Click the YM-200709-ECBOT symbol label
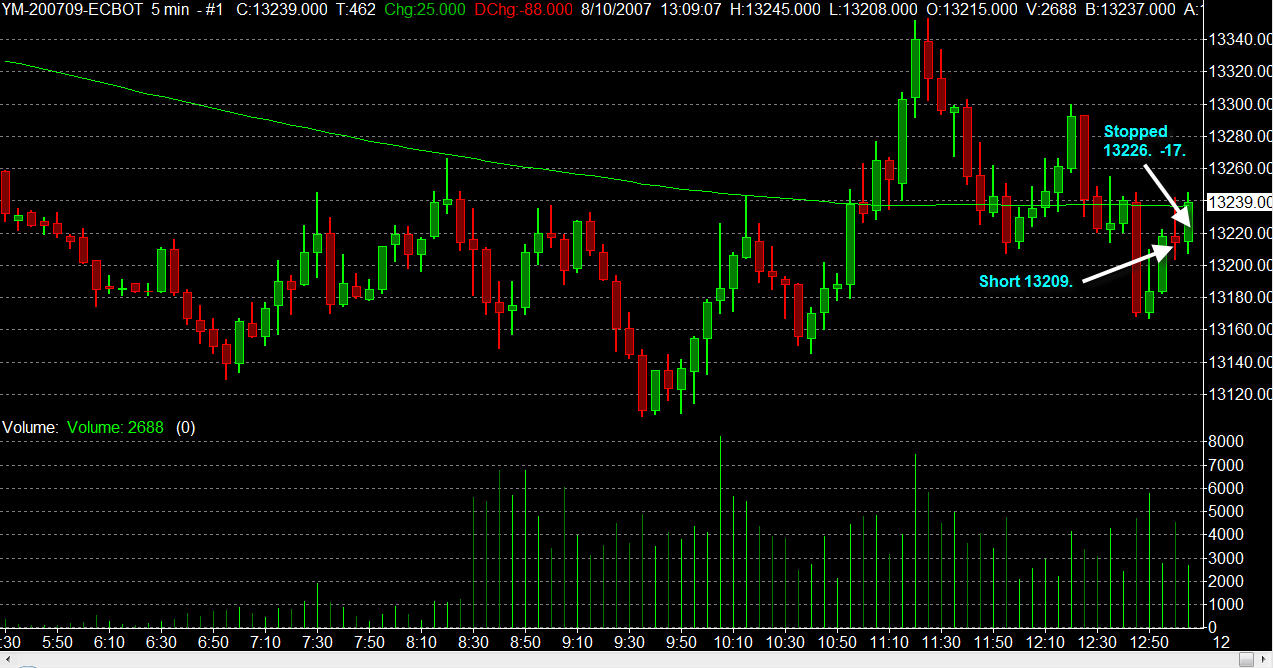The height and width of the screenshot is (668, 1274). pyautogui.click(x=72, y=9)
